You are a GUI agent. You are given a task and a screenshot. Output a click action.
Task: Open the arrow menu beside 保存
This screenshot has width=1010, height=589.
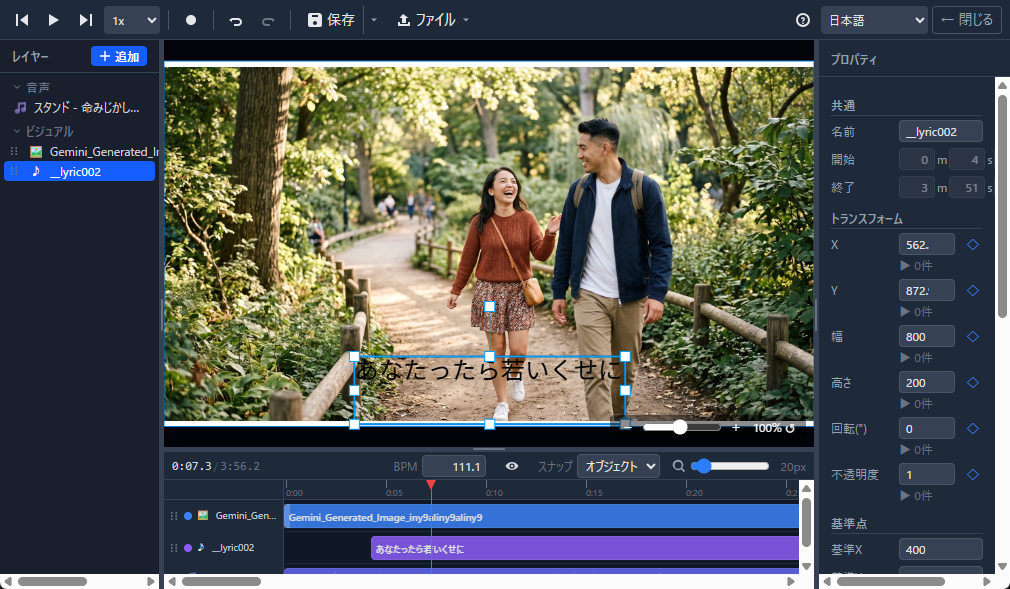click(374, 20)
